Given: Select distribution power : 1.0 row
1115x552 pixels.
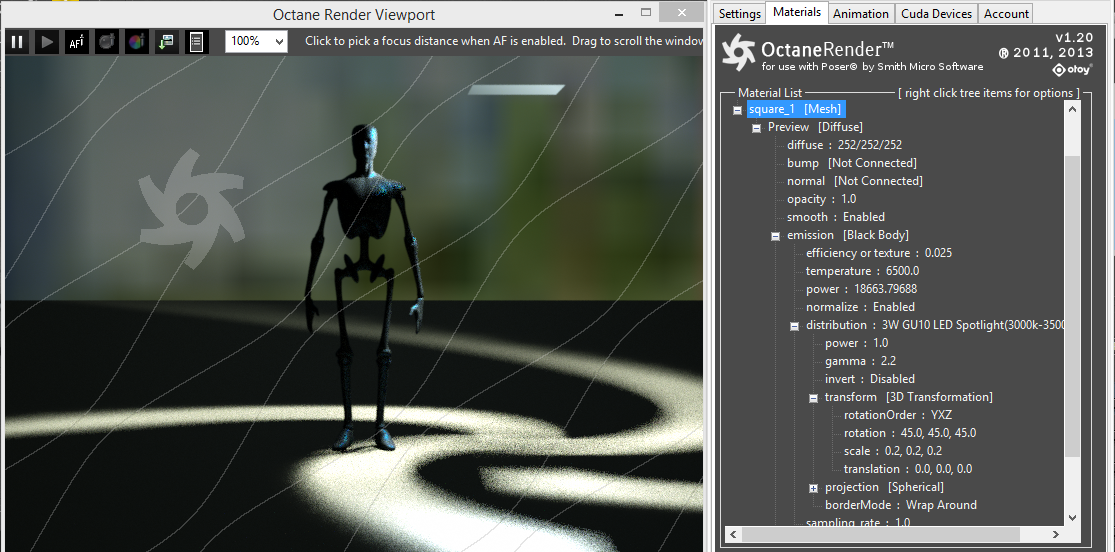Looking at the screenshot, I should [856, 343].
